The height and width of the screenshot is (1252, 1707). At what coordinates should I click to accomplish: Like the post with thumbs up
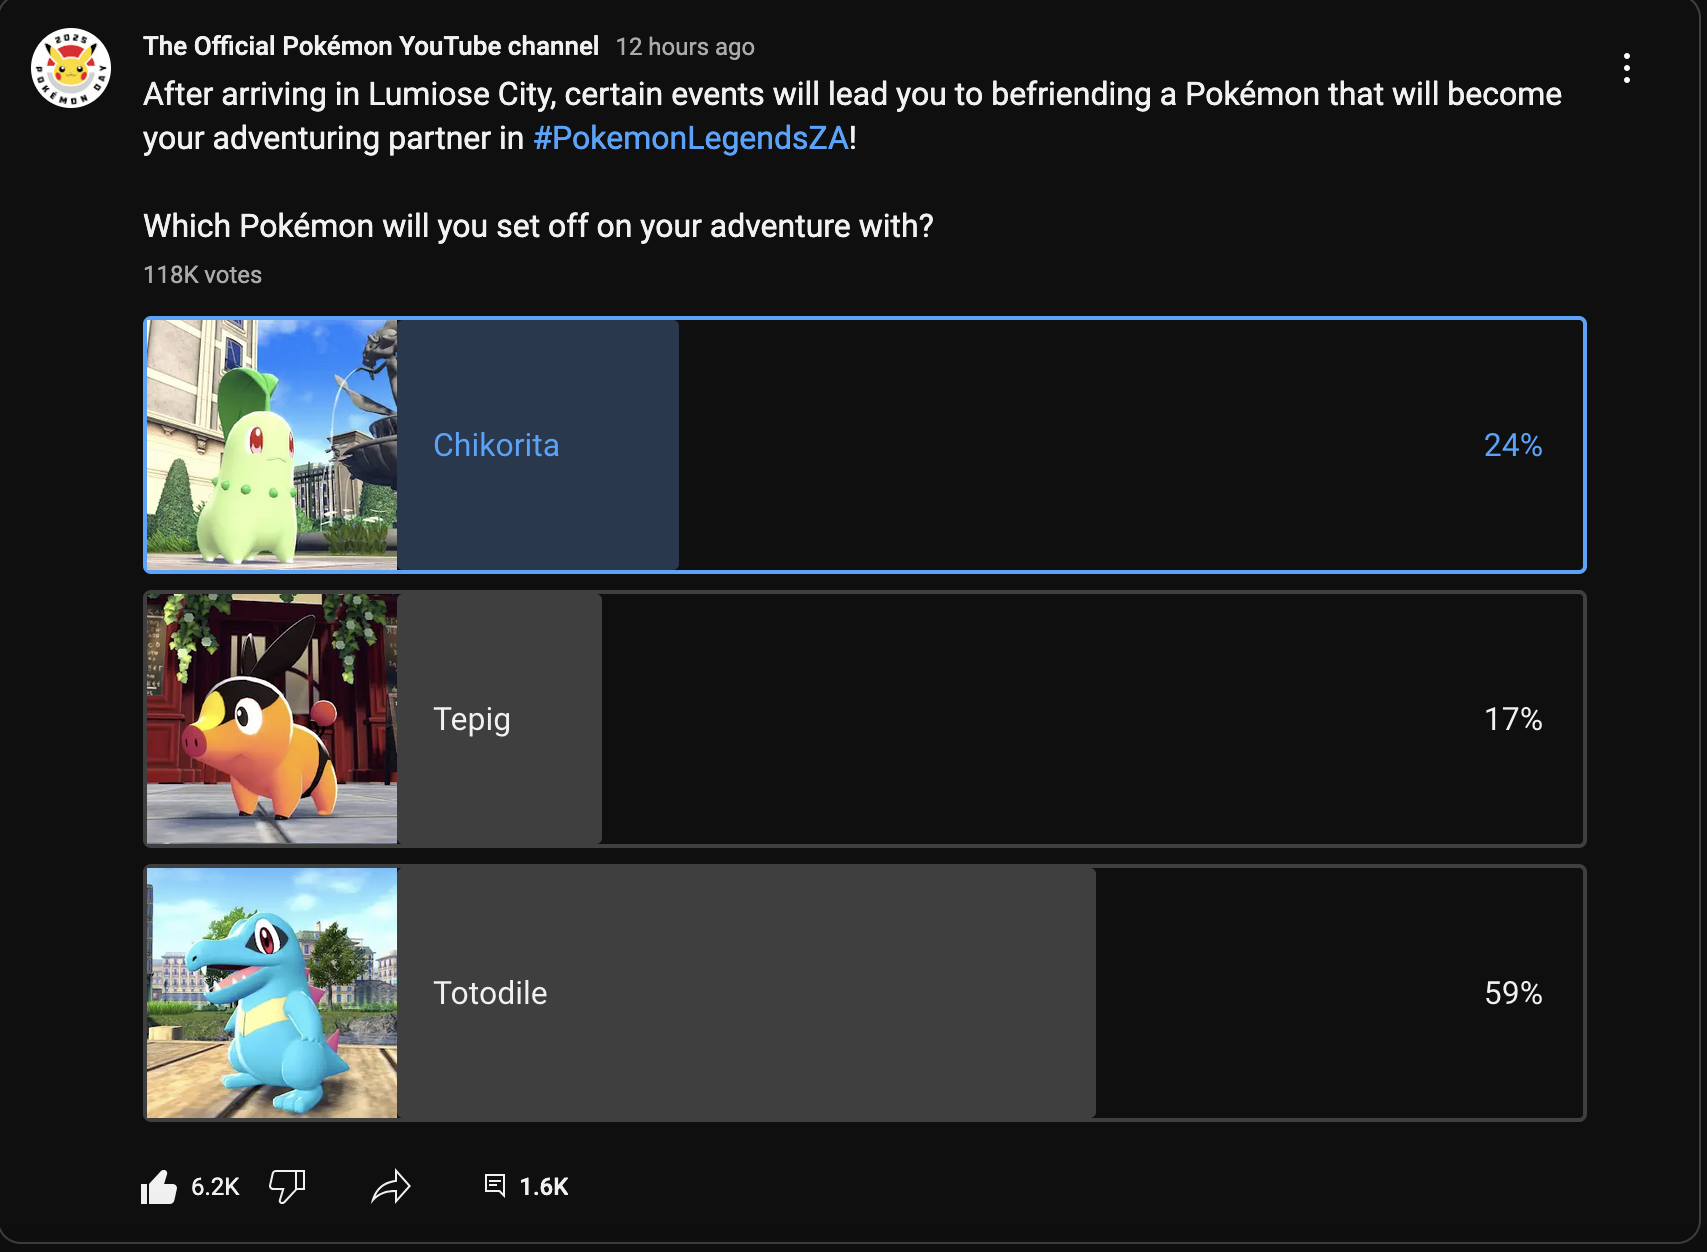(159, 1187)
